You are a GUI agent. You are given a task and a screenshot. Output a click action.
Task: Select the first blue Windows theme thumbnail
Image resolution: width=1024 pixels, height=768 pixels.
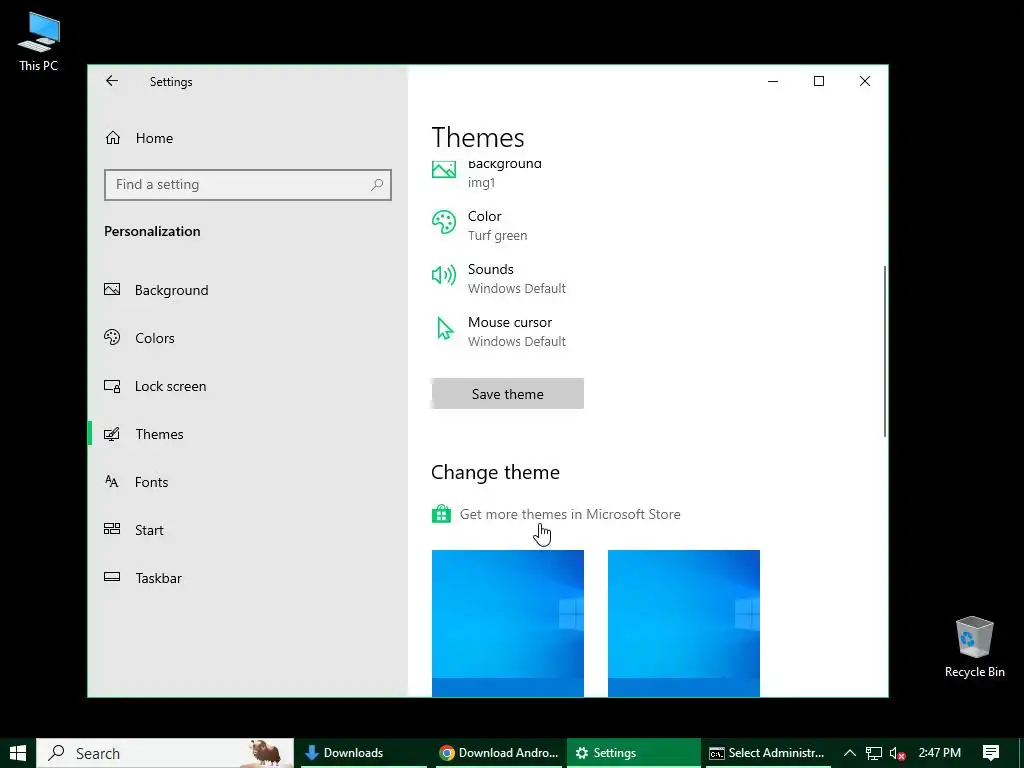(x=507, y=624)
